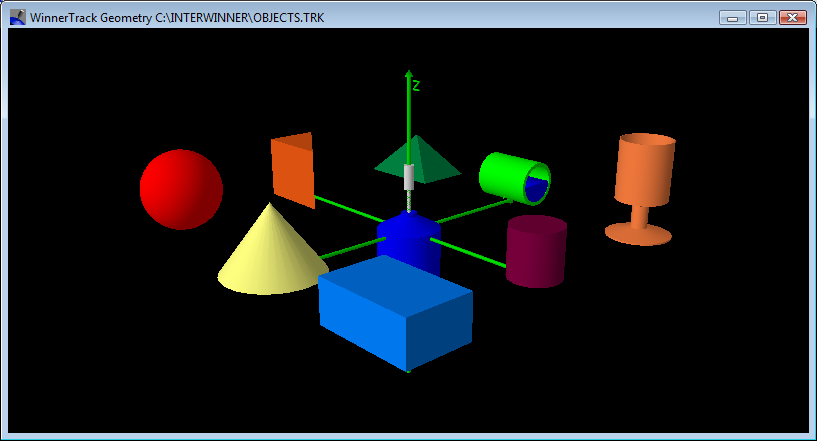Pick the maroon cylinder
The image size is (817, 441).
coord(536,252)
